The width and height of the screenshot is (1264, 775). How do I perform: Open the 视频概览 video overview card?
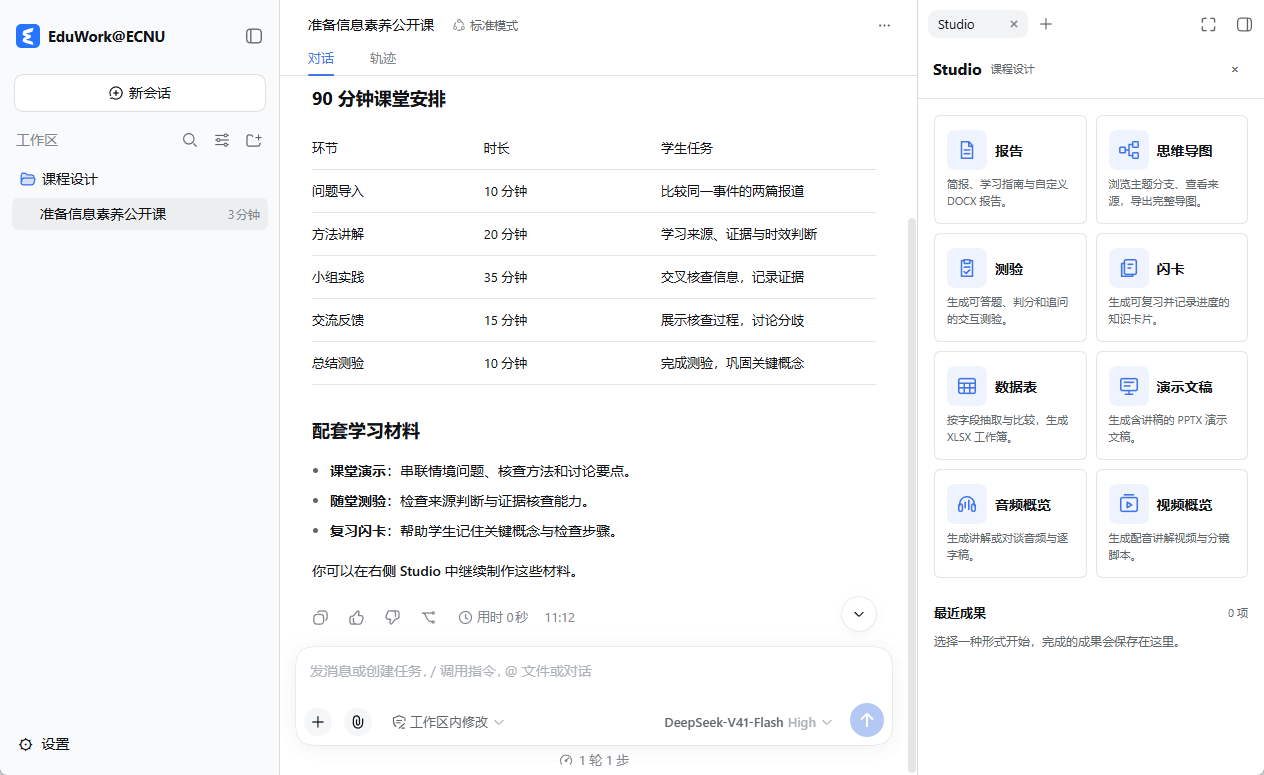(x=1172, y=523)
